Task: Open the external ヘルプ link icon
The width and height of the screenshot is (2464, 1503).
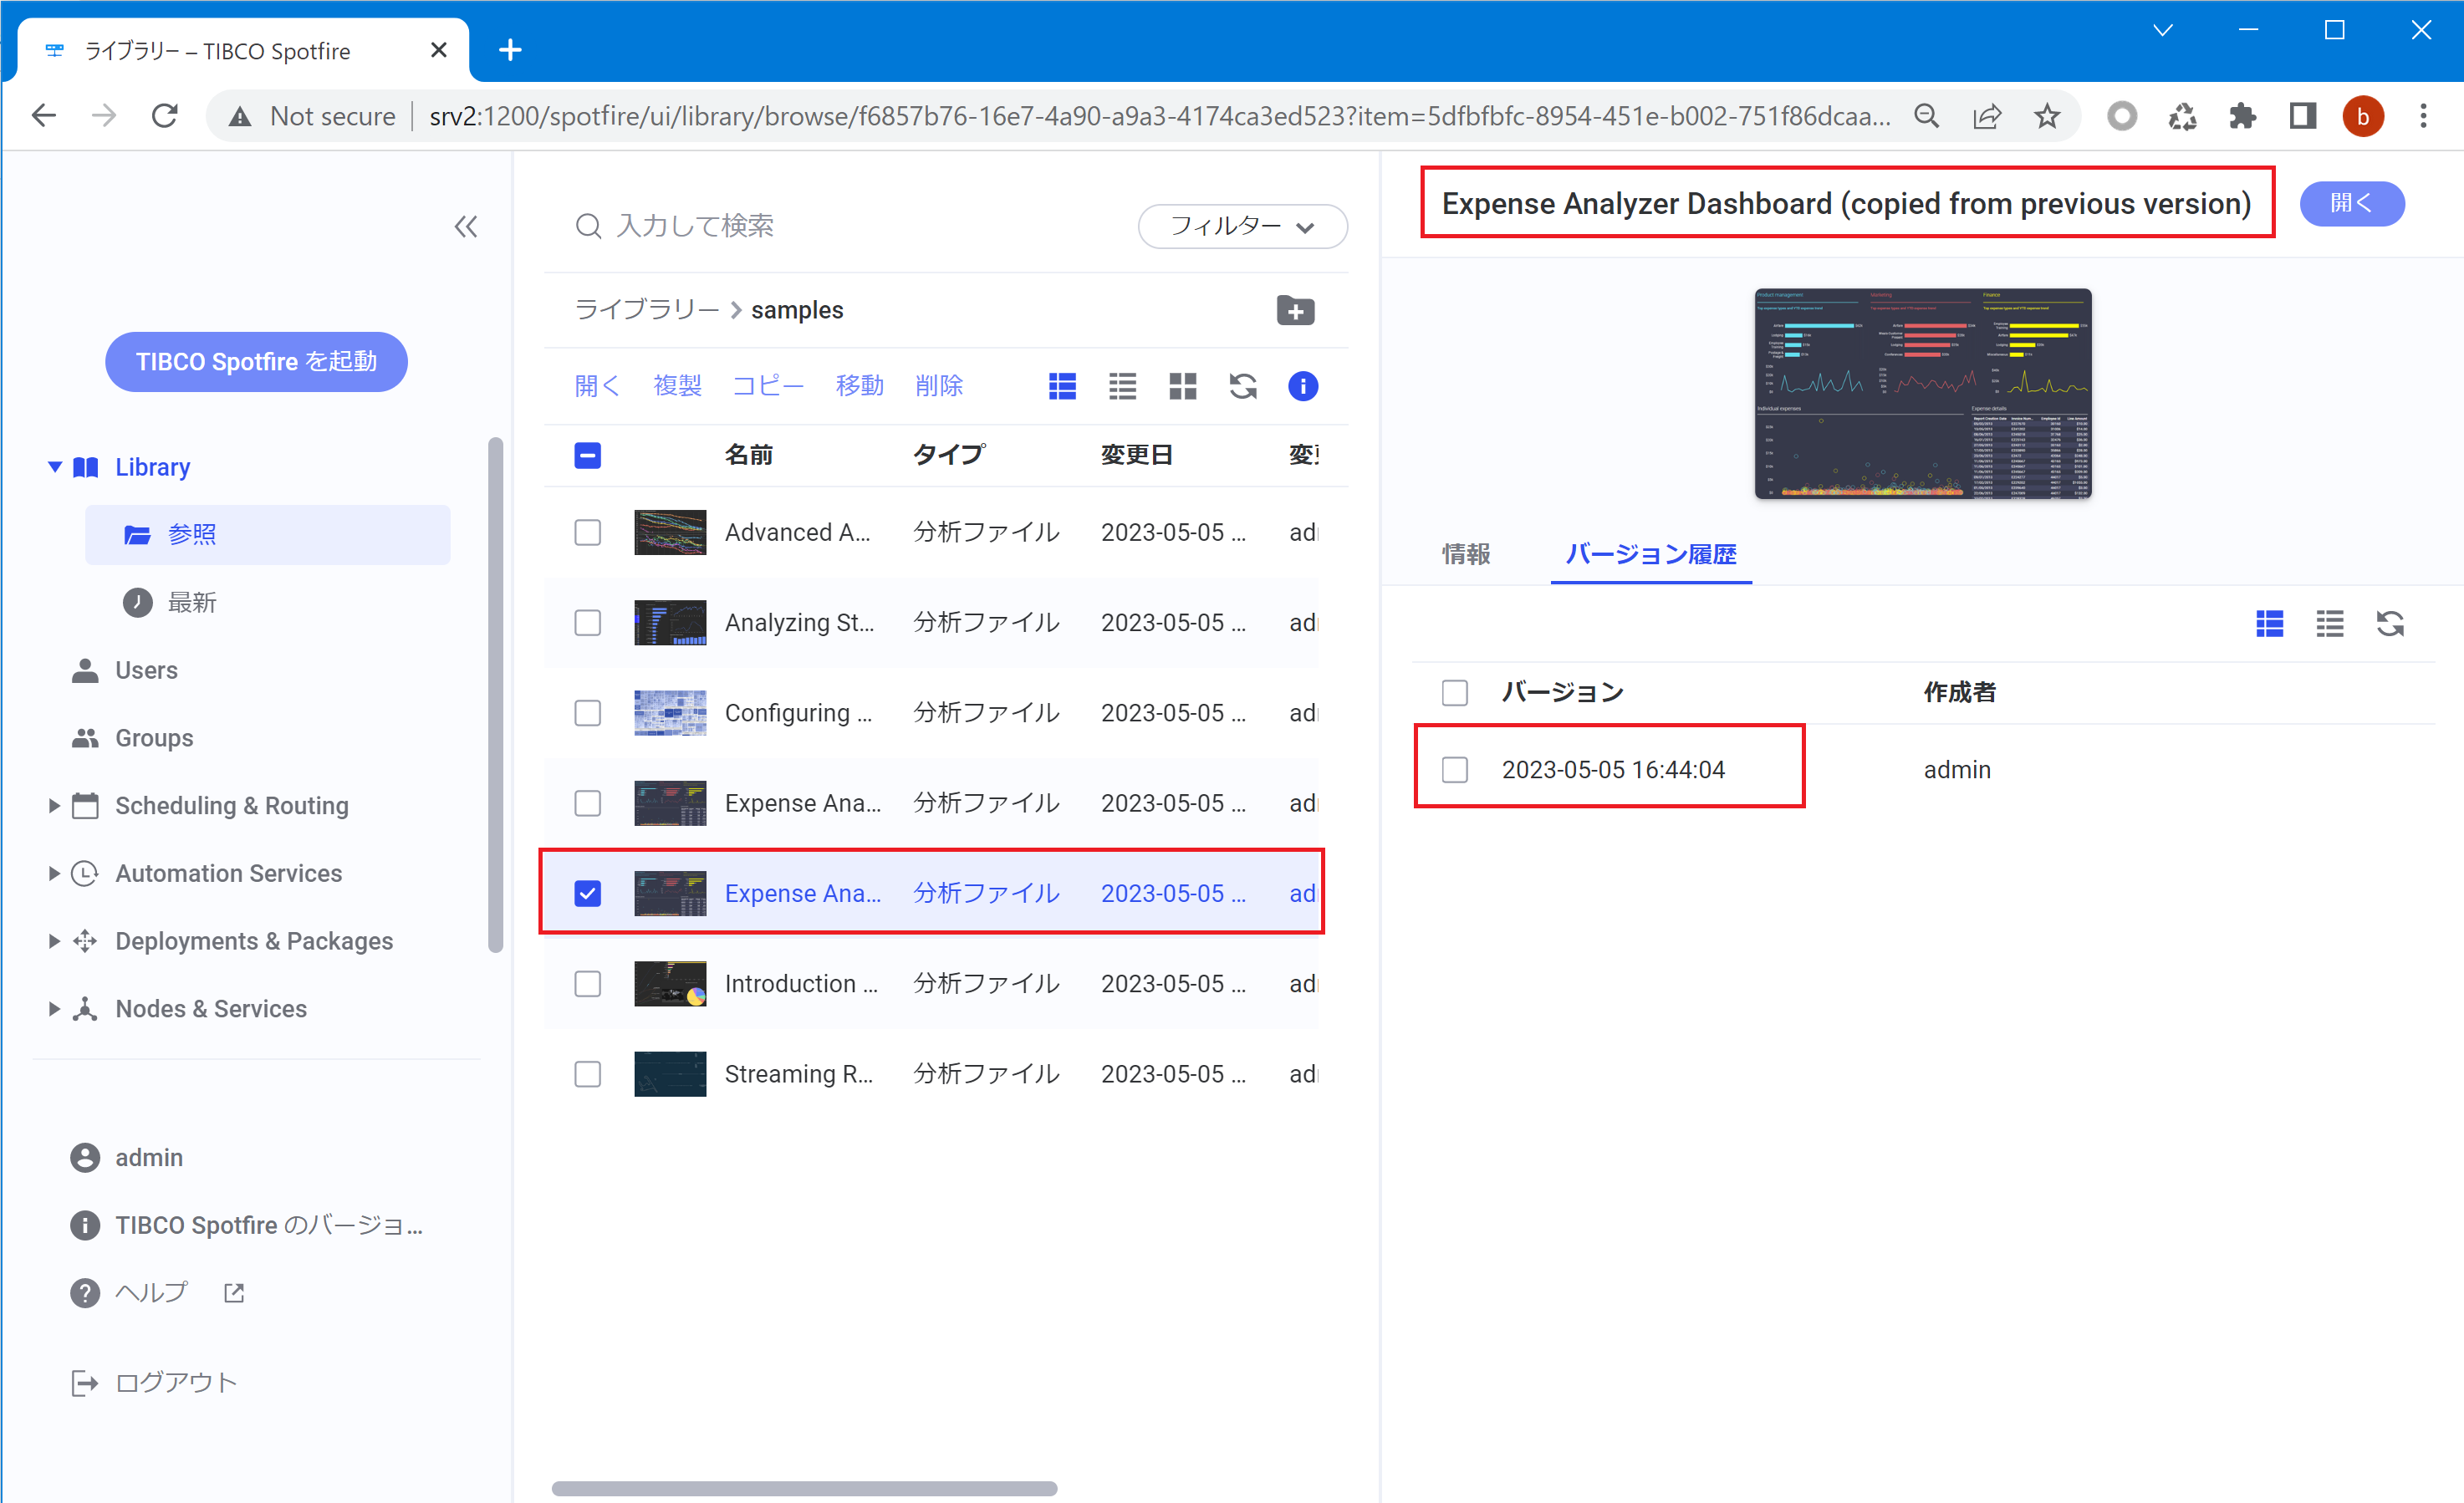Action: pos(234,1293)
